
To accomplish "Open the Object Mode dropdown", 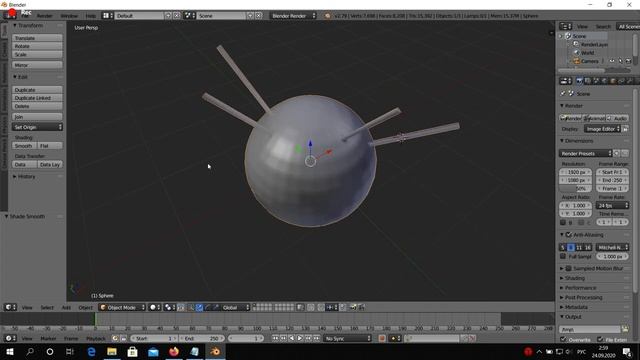I will 122,307.
